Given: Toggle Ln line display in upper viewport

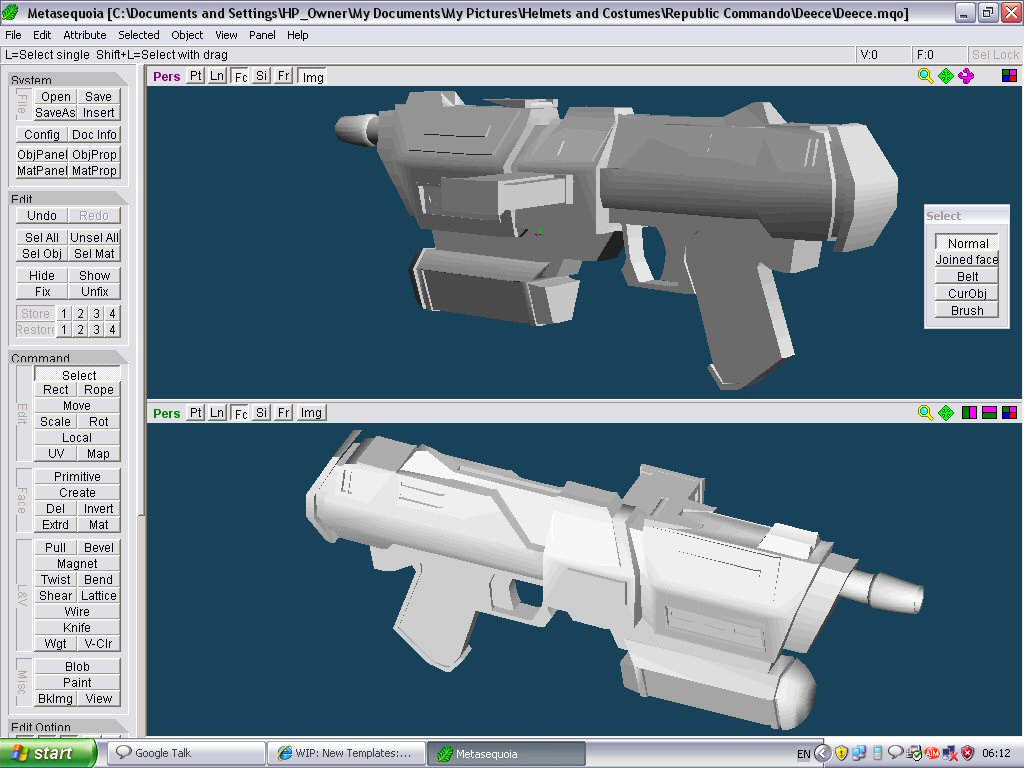Looking at the screenshot, I should click(217, 76).
